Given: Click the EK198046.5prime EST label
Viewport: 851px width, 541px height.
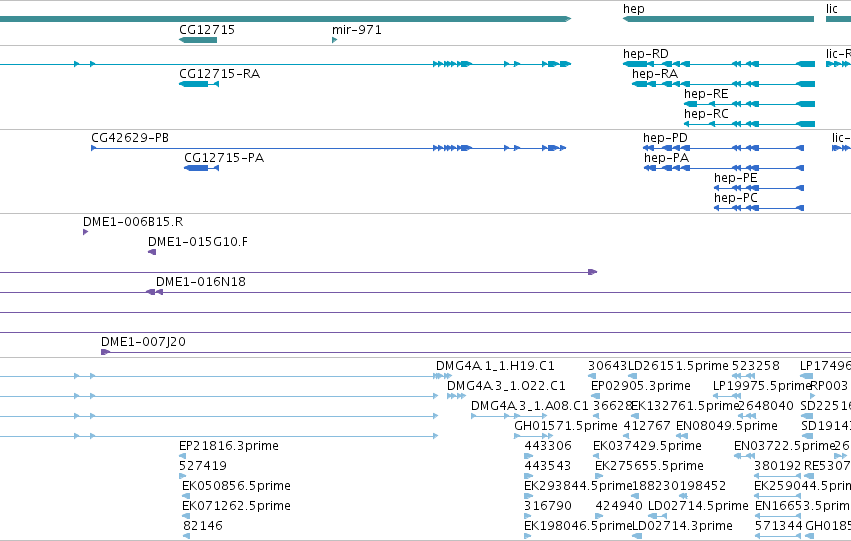Looking at the screenshot, I should pyautogui.click(x=578, y=526).
